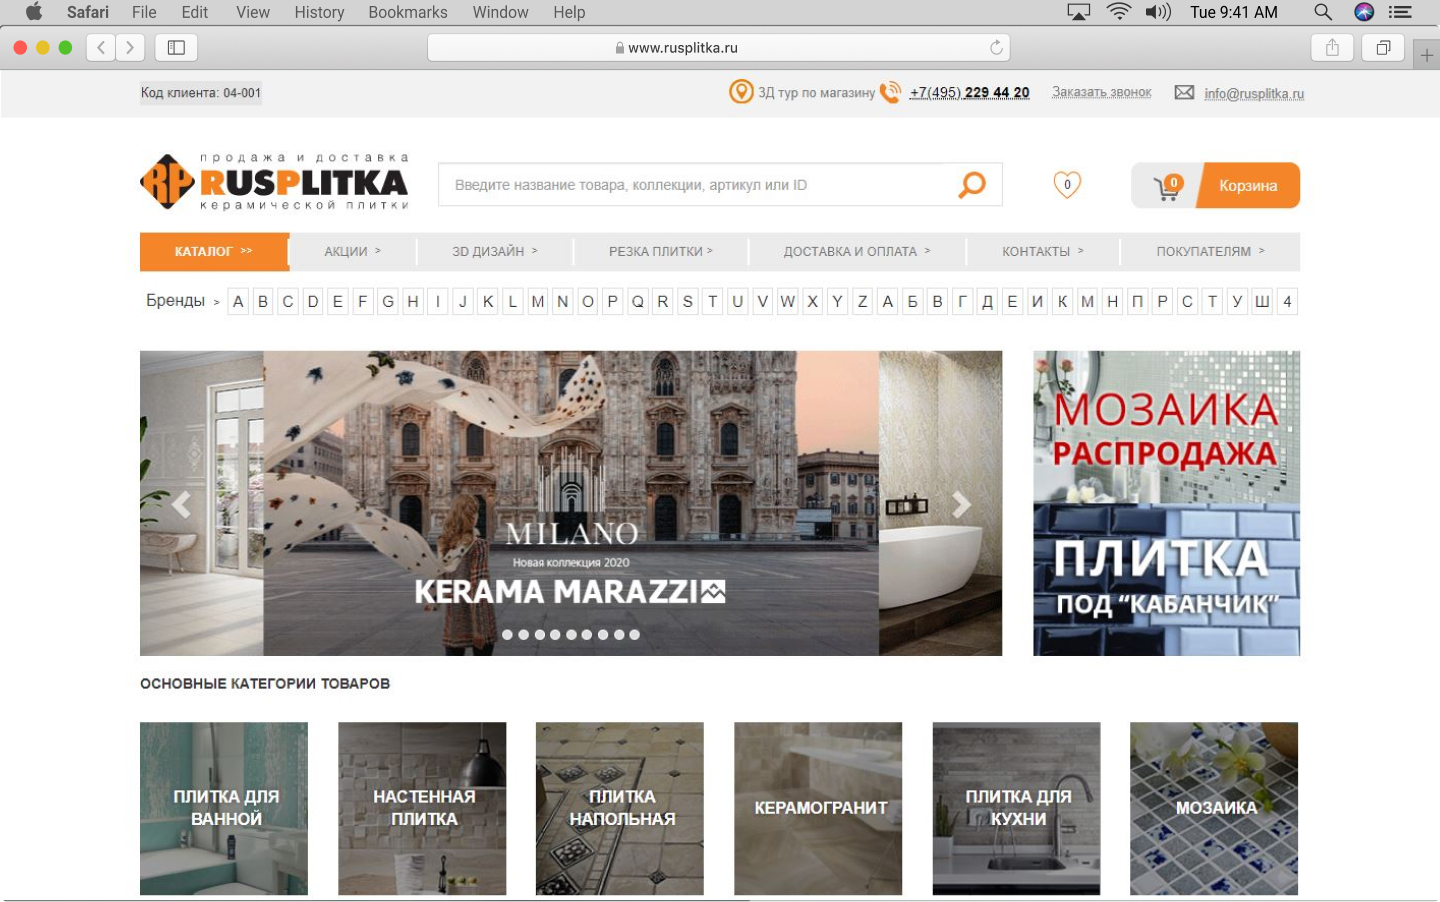Image resolution: width=1440 pixels, height=902 pixels.
Task: Show previous banner slide
Action: (181, 505)
